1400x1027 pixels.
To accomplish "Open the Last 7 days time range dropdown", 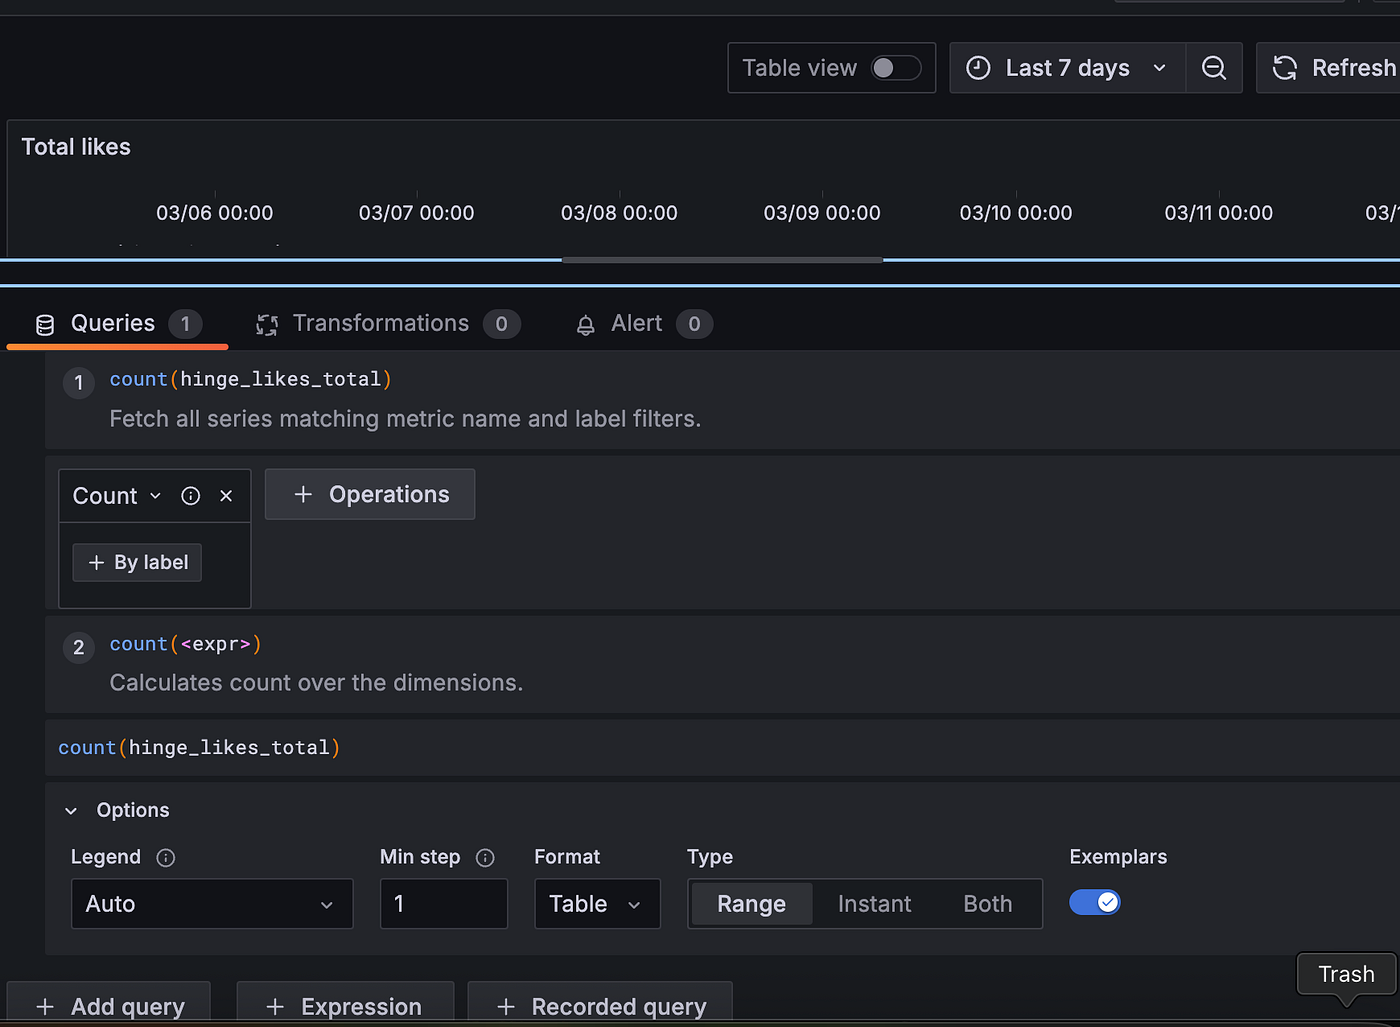I will [1067, 68].
